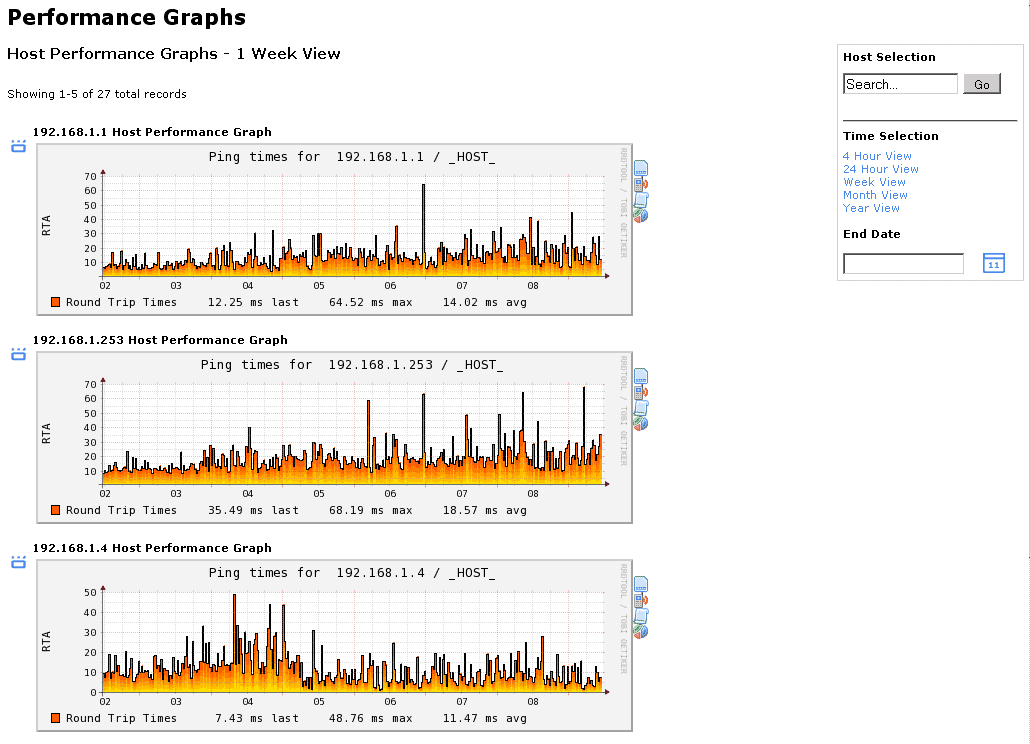This screenshot has height=744, width=1030.
Task: Click the pie chart icon beside 192.168.1.1 graph
Action: (640, 215)
